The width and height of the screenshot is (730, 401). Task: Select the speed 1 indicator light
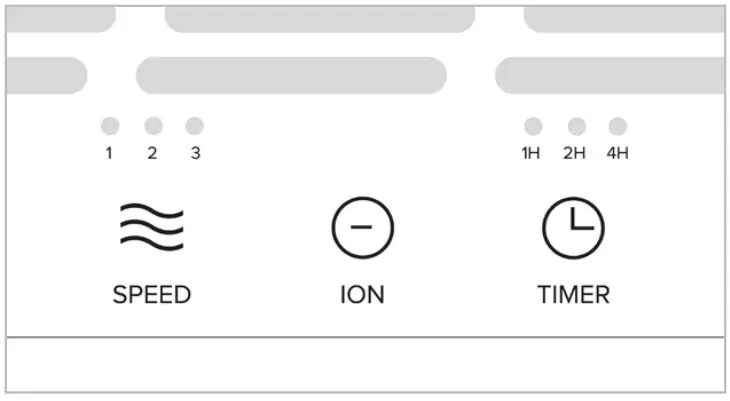coord(110,126)
